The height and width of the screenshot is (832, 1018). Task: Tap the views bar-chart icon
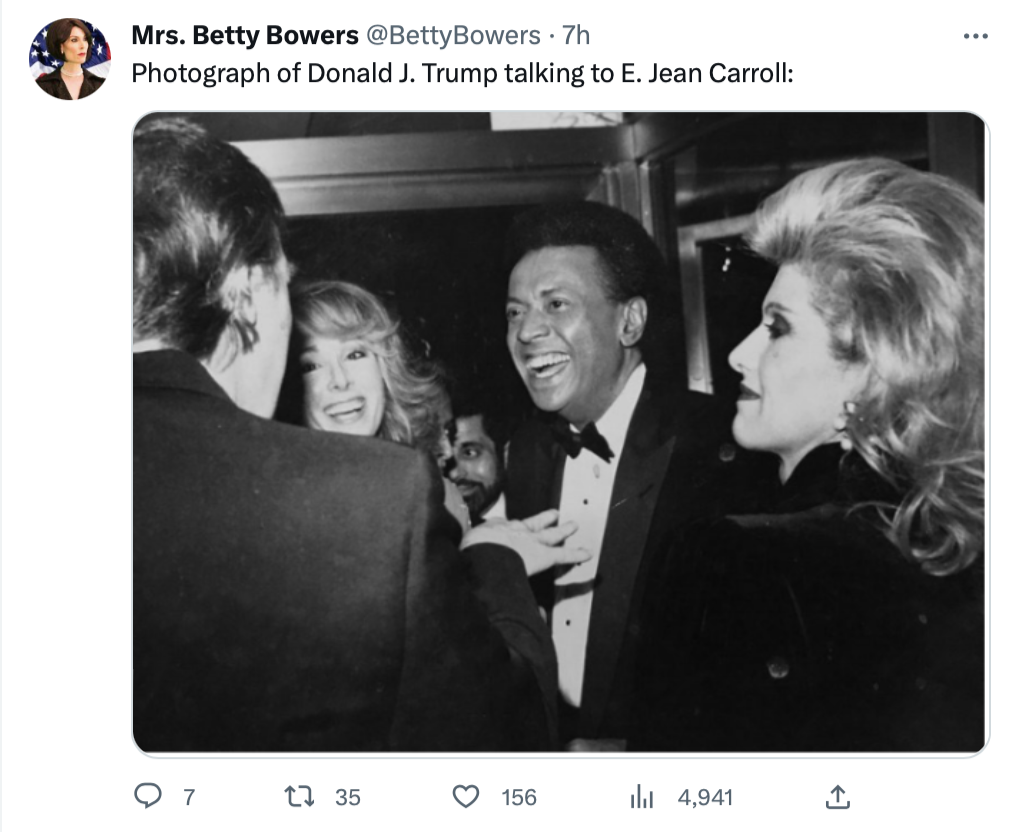pos(640,797)
